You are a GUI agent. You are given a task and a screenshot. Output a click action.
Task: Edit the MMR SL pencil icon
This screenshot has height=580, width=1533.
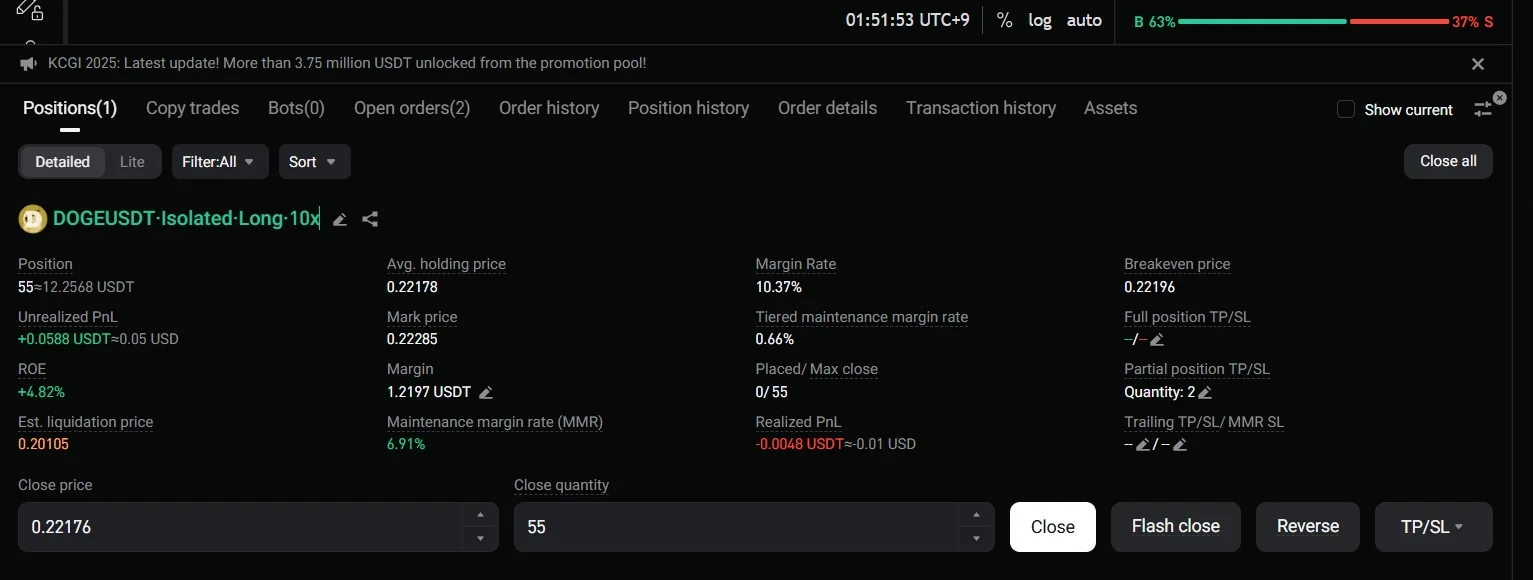1180,445
